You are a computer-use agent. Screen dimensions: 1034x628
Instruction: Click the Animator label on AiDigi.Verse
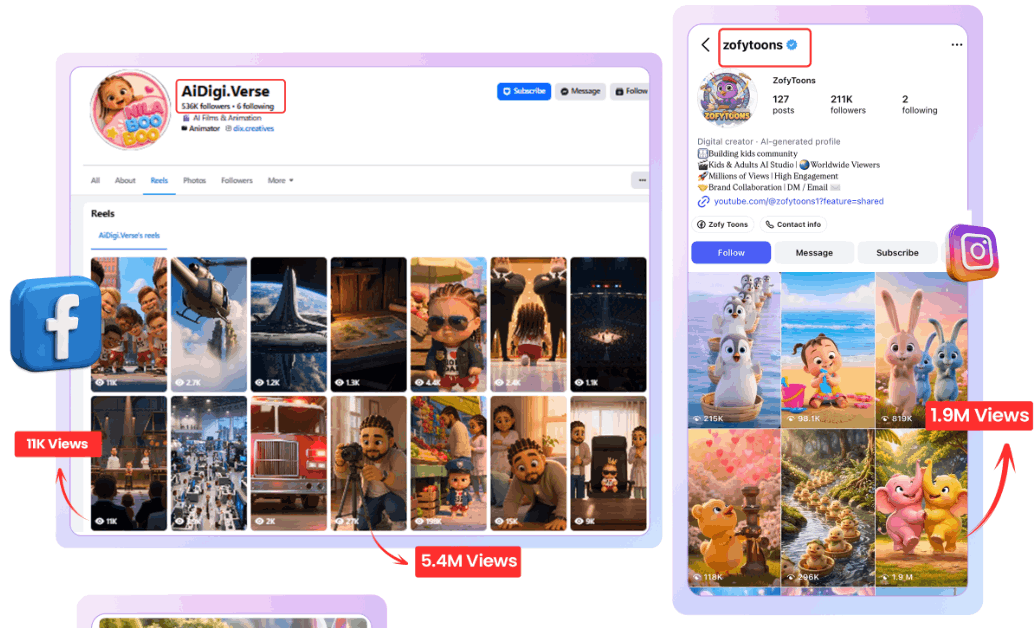click(x=204, y=129)
